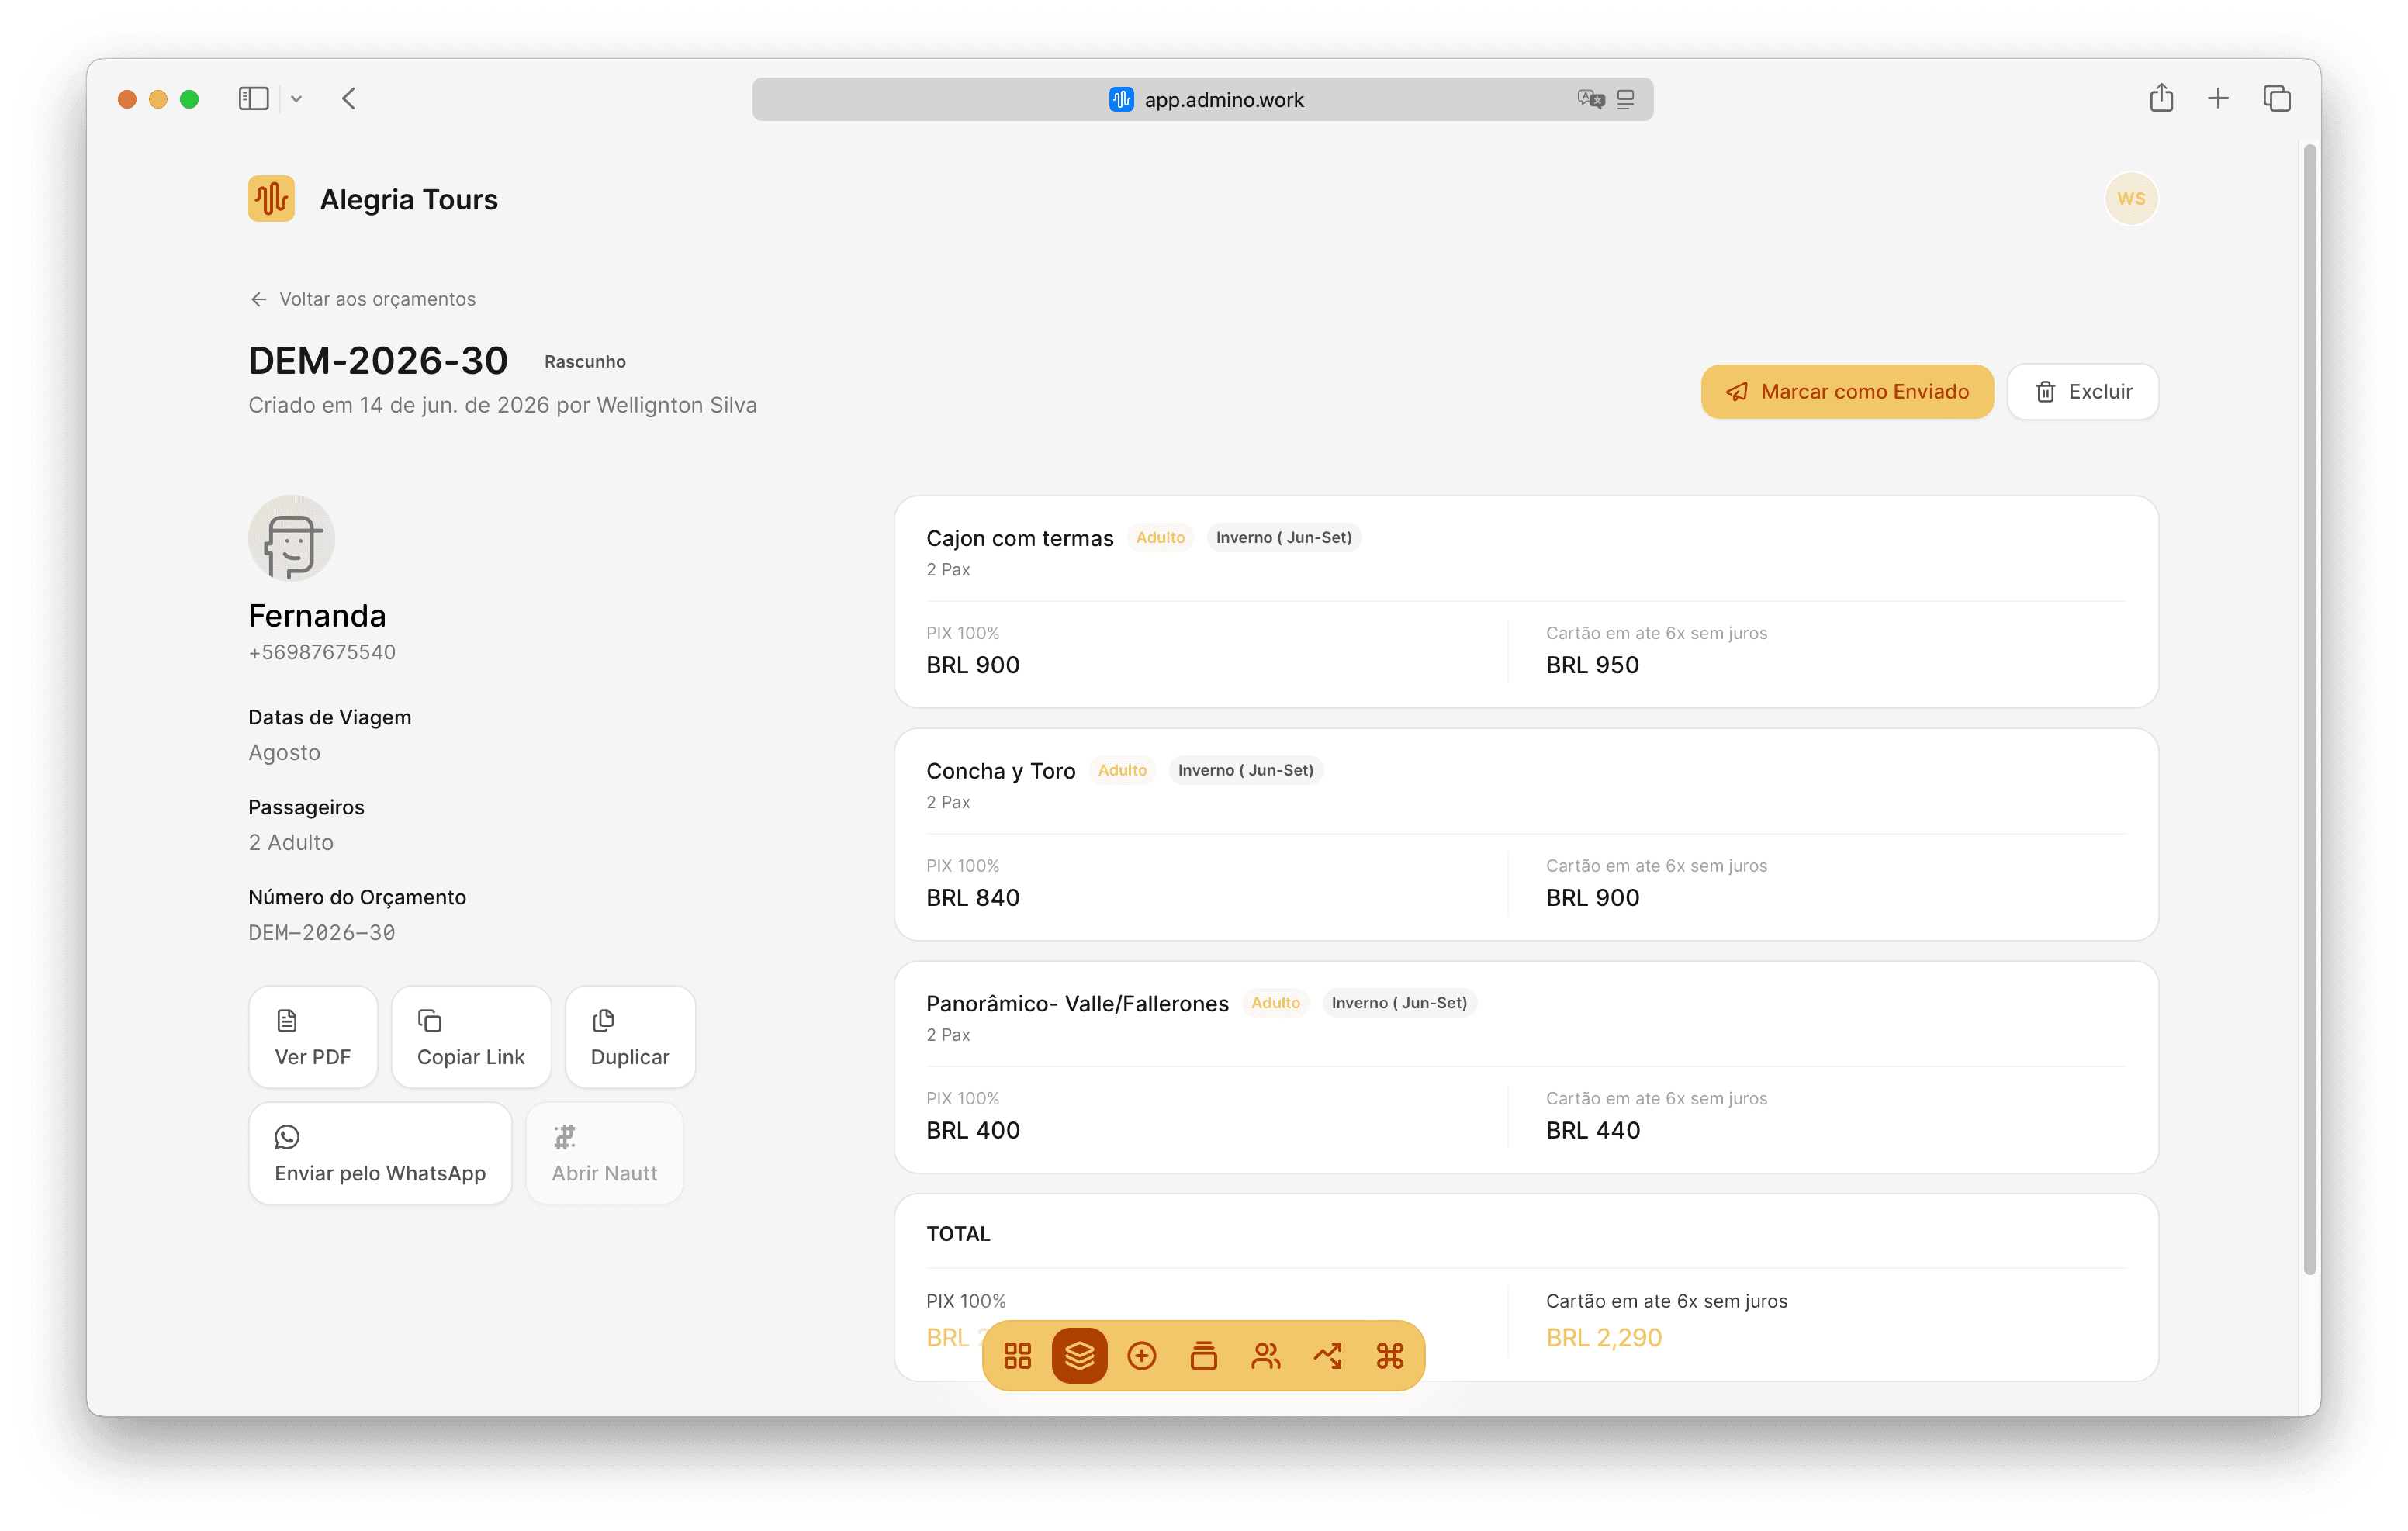Open the stacked cards icon in dock

pos(1203,1355)
